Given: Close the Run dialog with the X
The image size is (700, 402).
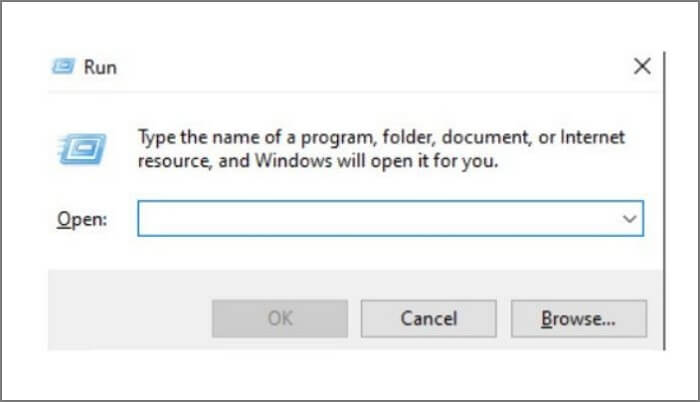Looking at the screenshot, I should pos(643,67).
